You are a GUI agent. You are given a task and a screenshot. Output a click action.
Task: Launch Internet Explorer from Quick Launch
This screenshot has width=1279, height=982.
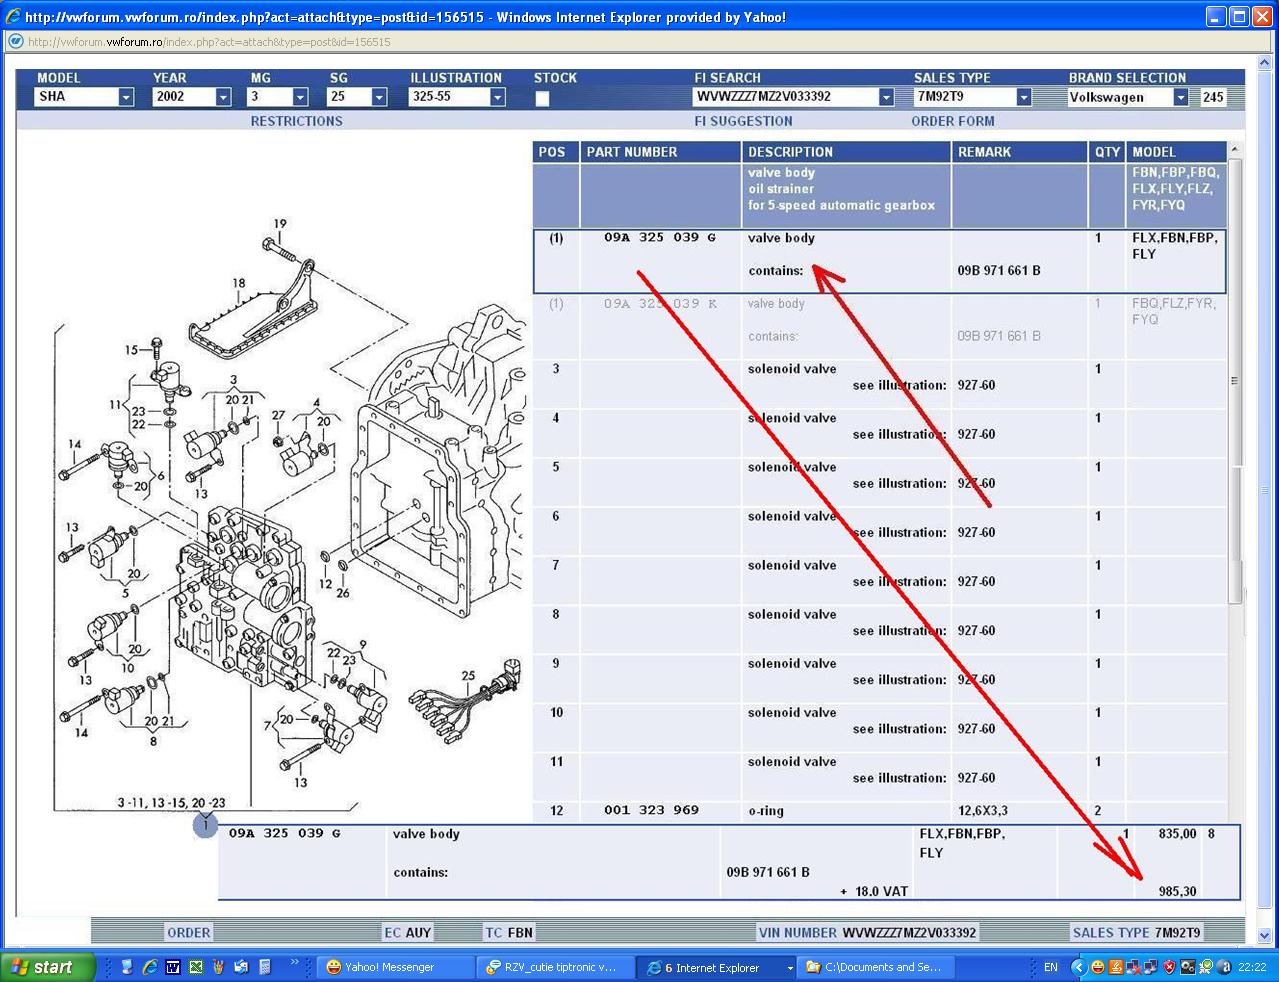[x=150, y=967]
